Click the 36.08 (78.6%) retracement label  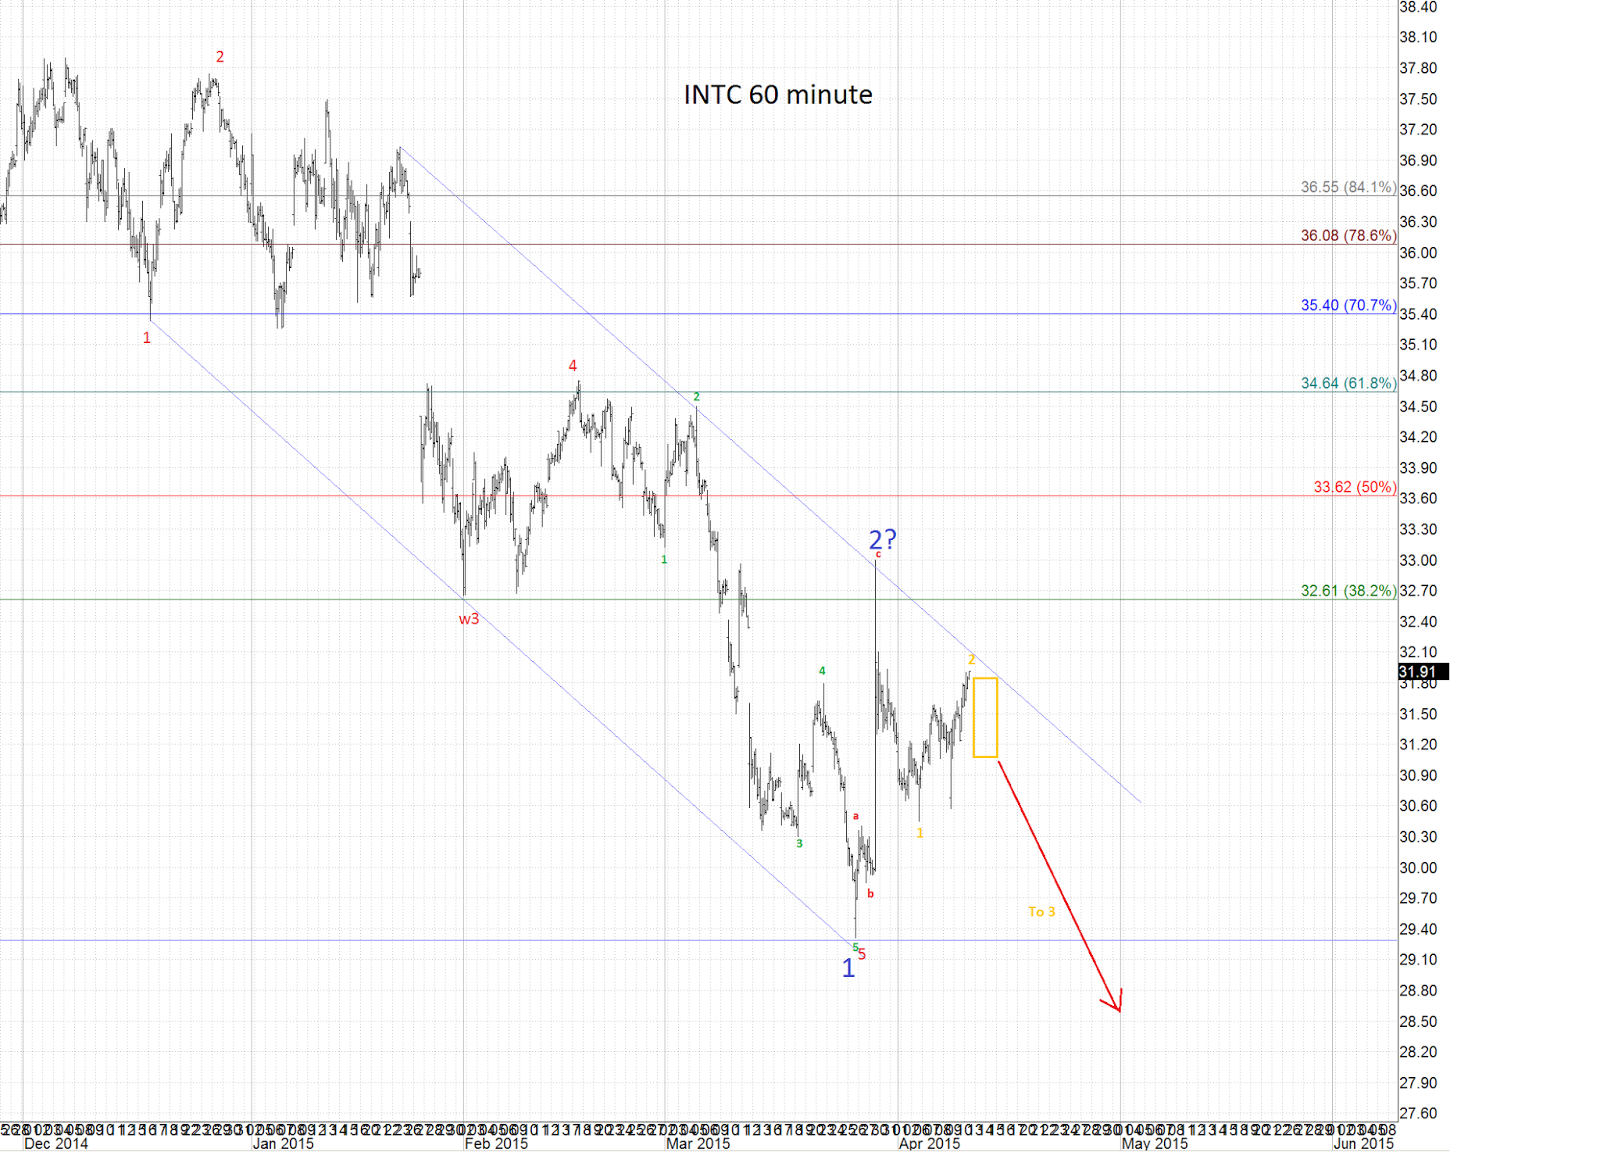[1346, 237]
